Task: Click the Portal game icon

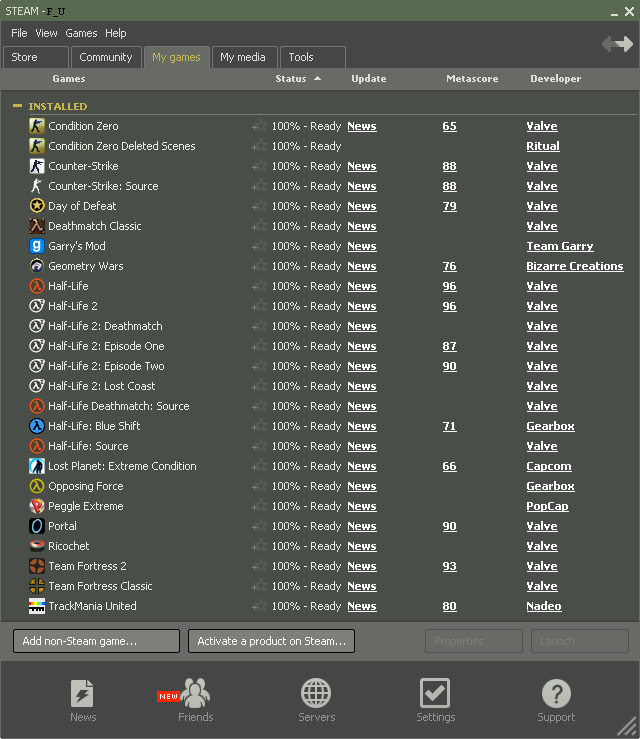Action: click(x=37, y=526)
